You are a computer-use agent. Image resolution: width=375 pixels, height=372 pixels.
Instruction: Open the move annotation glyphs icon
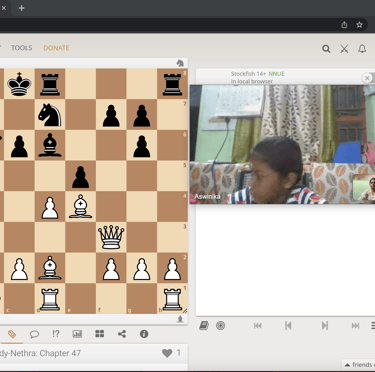(56, 334)
